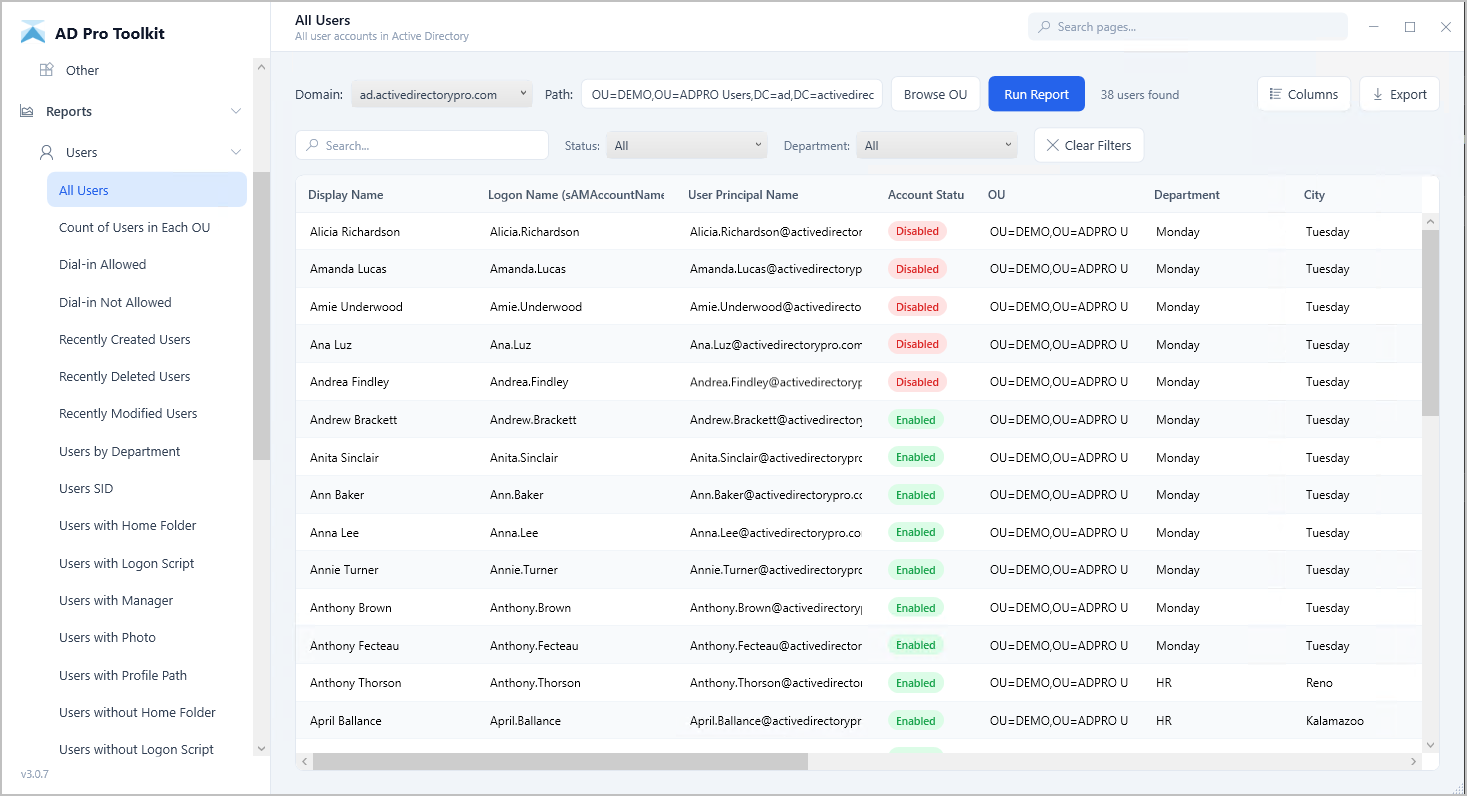
Task: Click the sidebar scroll down arrow
Action: (x=261, y=748)
